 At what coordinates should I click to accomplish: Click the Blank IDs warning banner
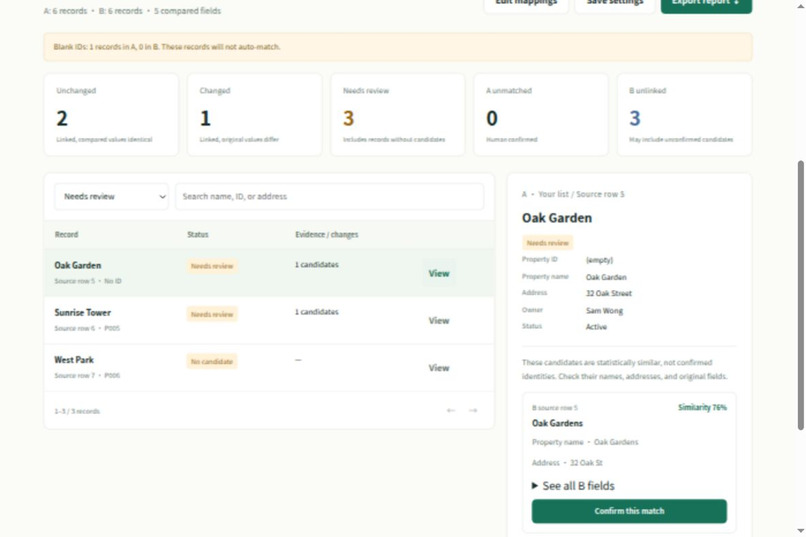coord(398,47)
